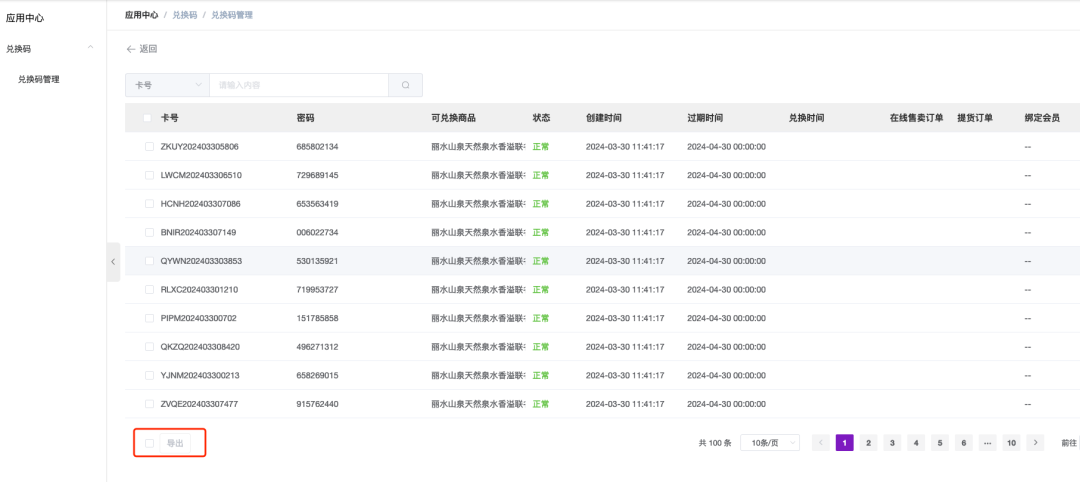The height and width of the screenshot is (482, 1080).
Task: Go to page 6
Action: (x=964, y=443)
